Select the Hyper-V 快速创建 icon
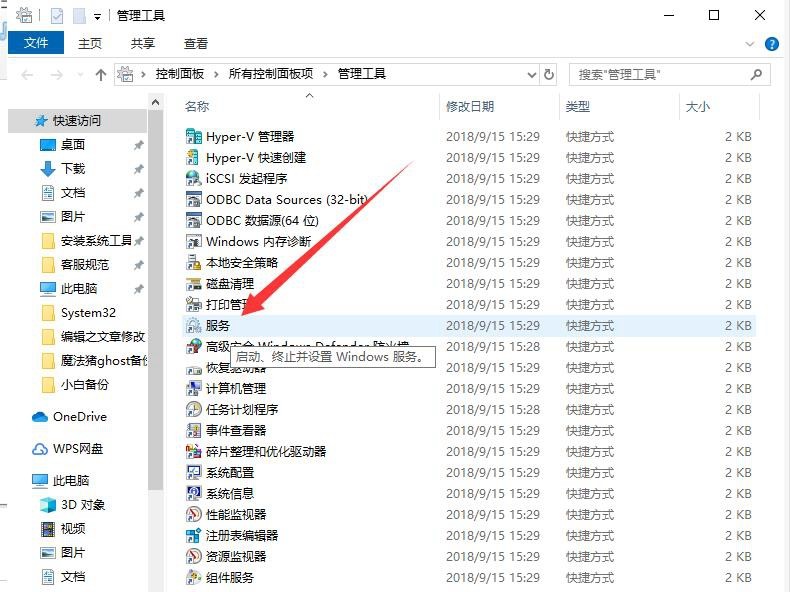791x592 pixels. [x=194, y=158]
